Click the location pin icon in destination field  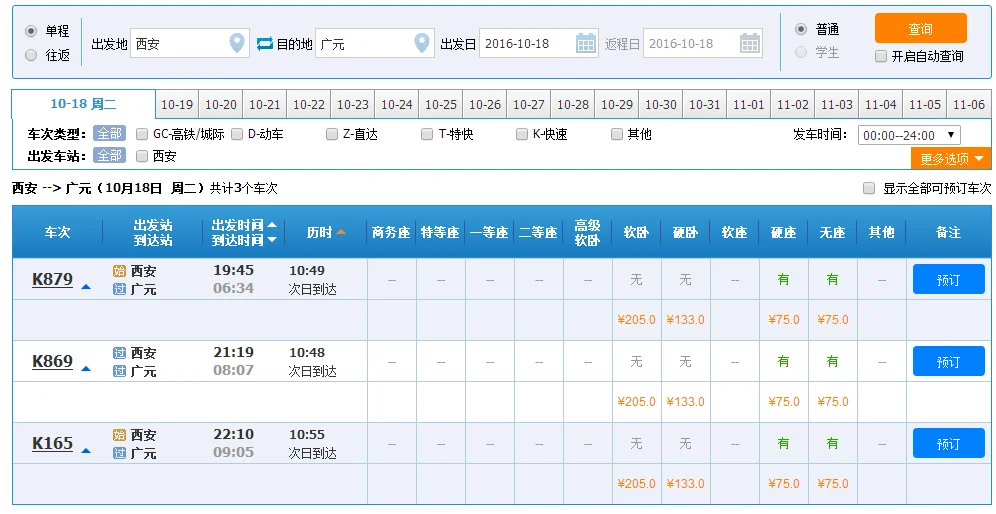point(422,43)
